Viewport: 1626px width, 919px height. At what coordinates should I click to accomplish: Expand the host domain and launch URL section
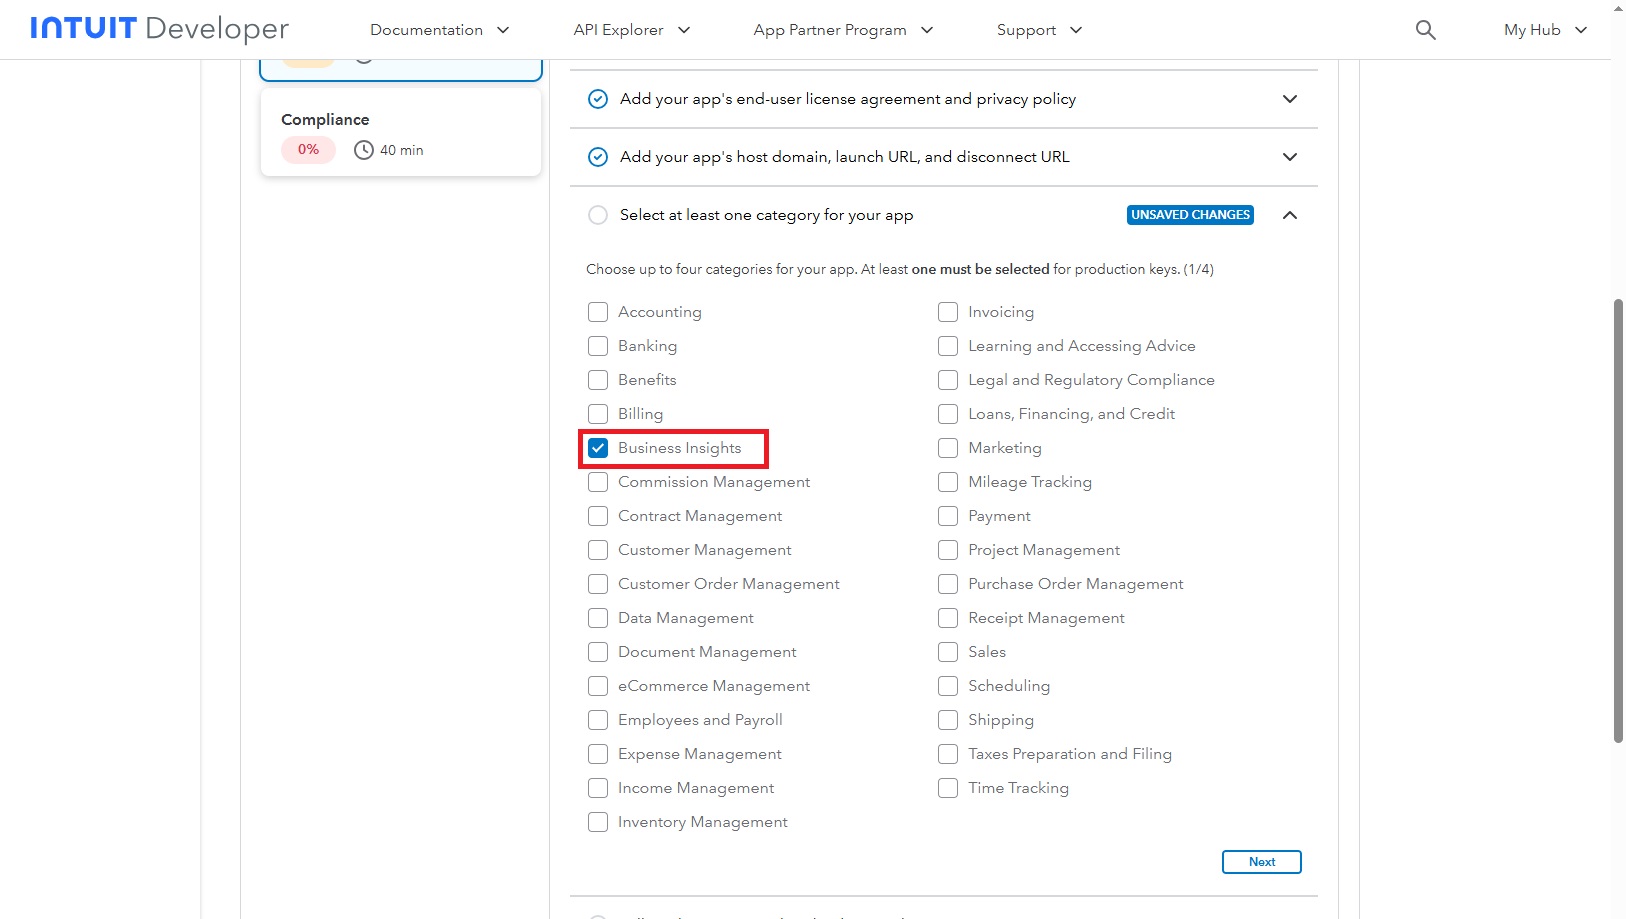tap(1290, 157)
